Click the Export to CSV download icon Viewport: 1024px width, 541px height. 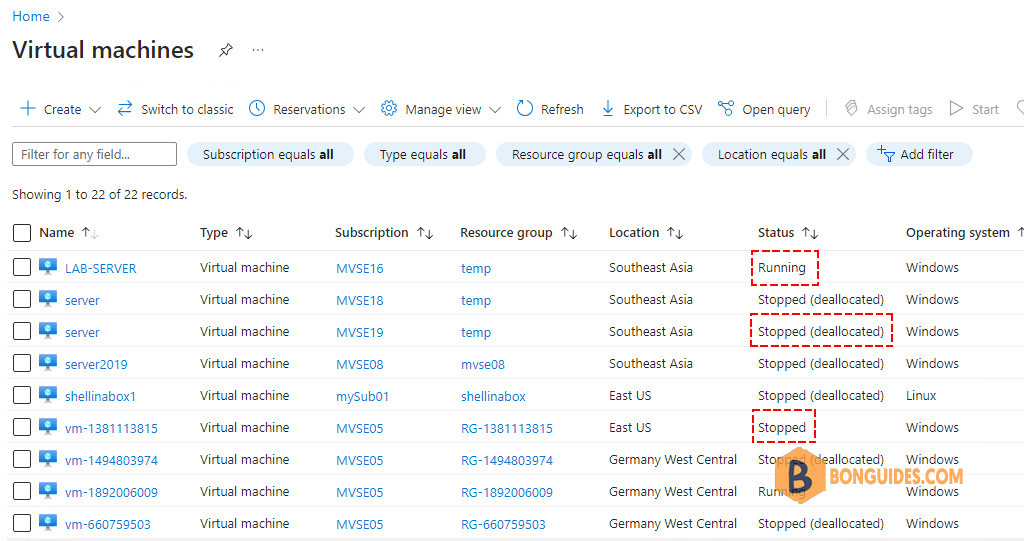pyautogui.click(x=607, y=108)
